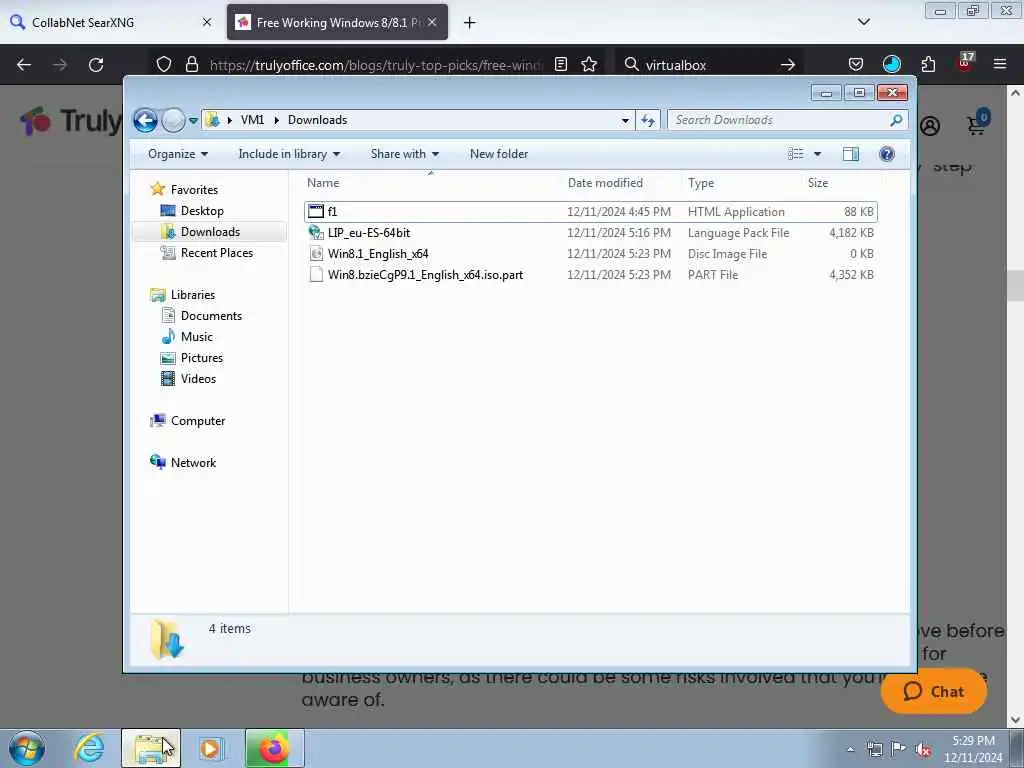This screenshot has width=1024, height=768.
Task: Select the Win8.1_English_x64 disc image file
Action: (591, 254)
